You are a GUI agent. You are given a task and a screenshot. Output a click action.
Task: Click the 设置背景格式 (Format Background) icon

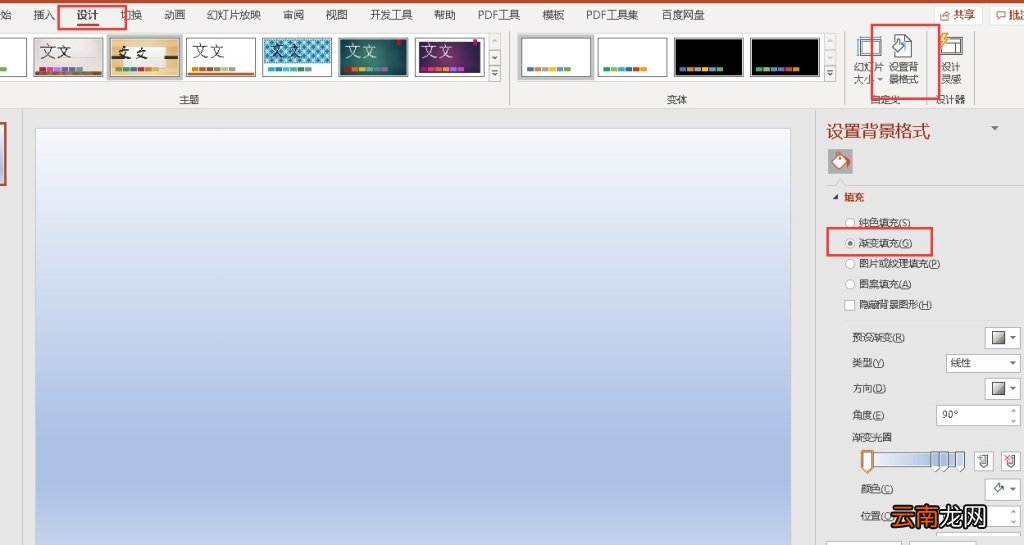pos(903,58)
